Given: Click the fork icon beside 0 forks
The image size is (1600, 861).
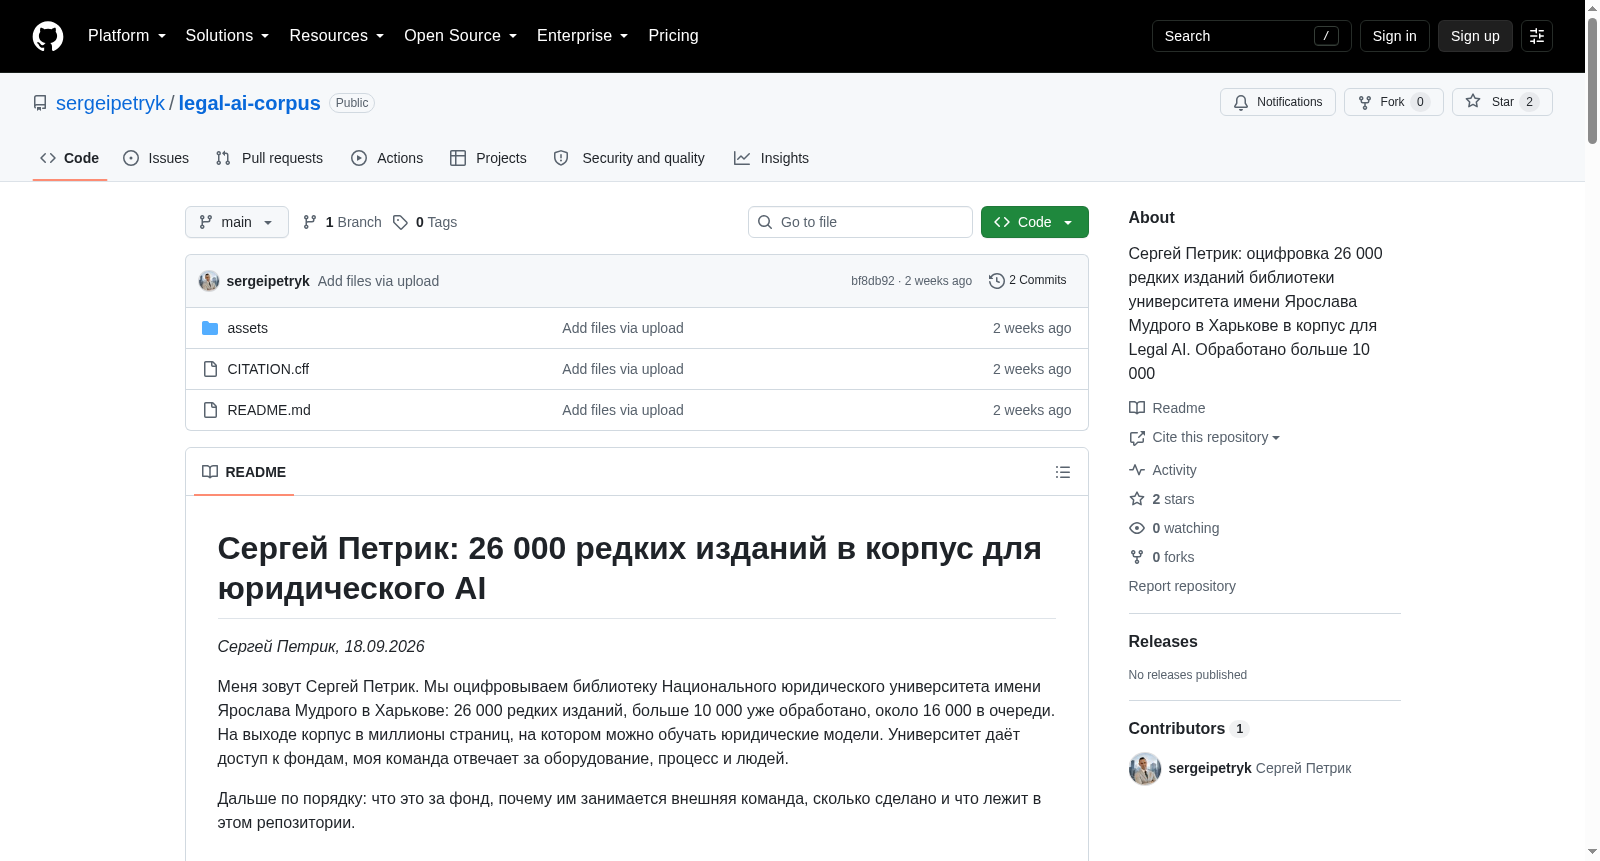Looking at the screenshot, I should 1137,557.
